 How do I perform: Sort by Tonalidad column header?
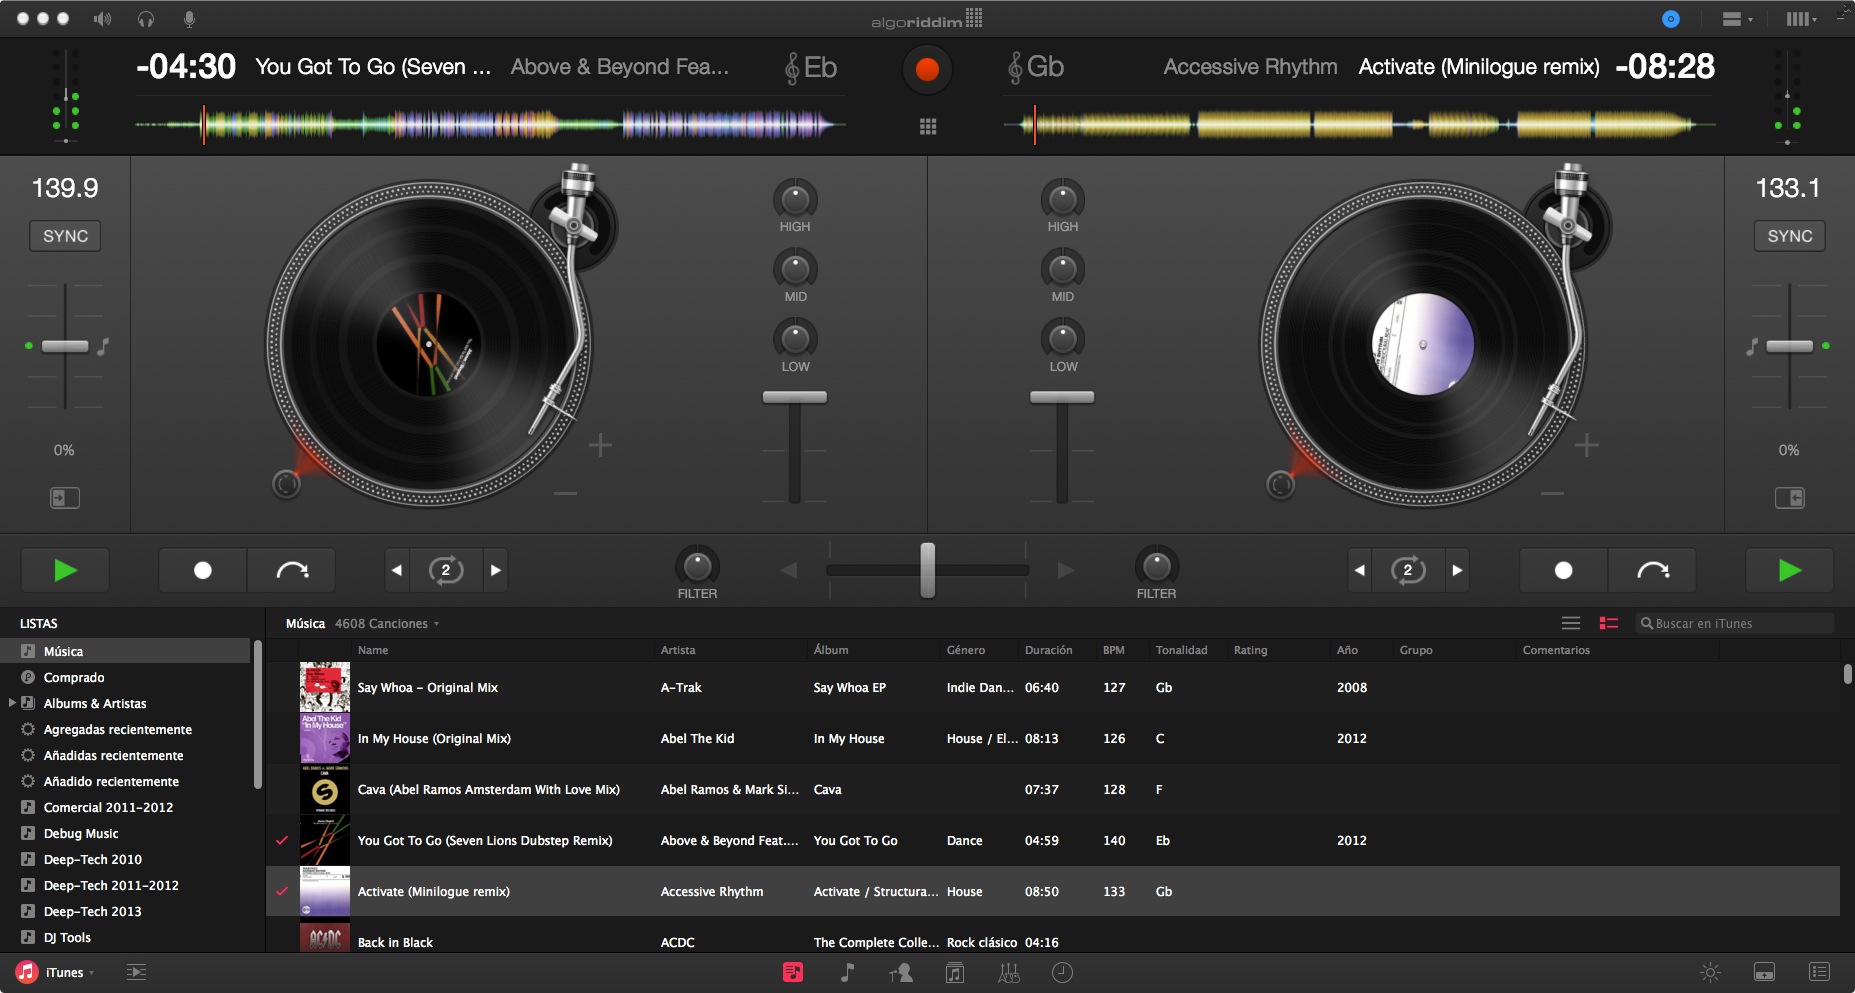tap(1182, 650)
